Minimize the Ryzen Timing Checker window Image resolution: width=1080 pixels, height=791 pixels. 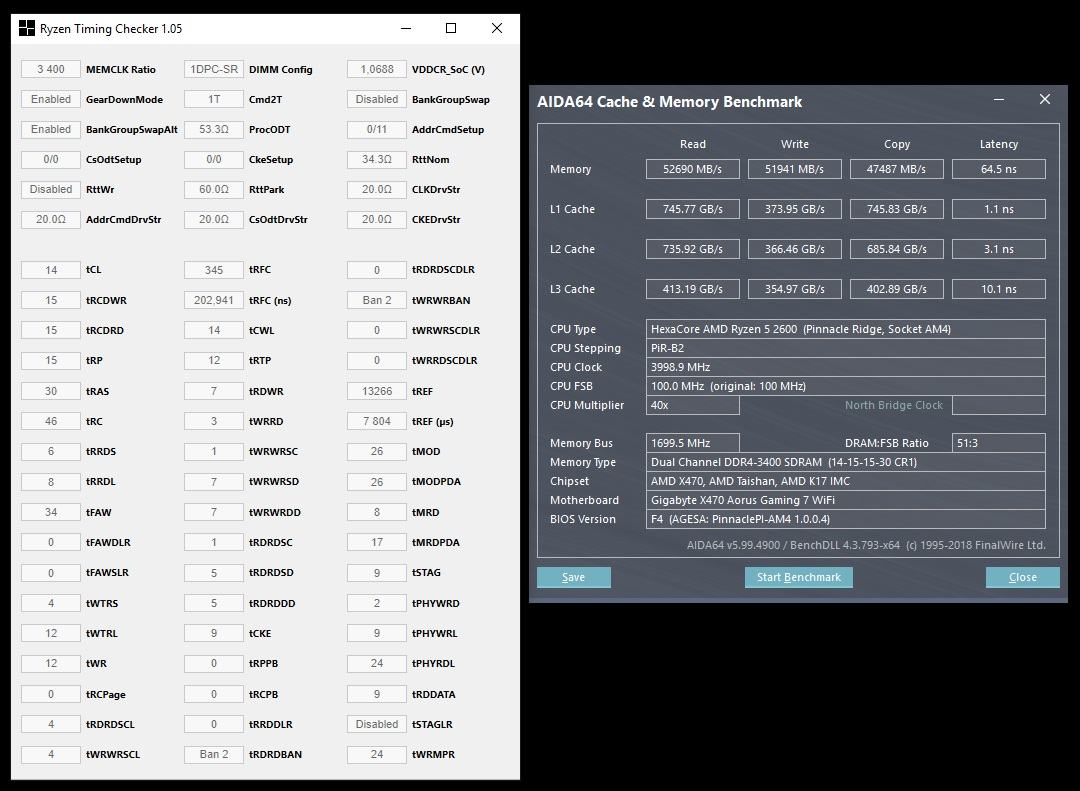(x=406, y=28)
